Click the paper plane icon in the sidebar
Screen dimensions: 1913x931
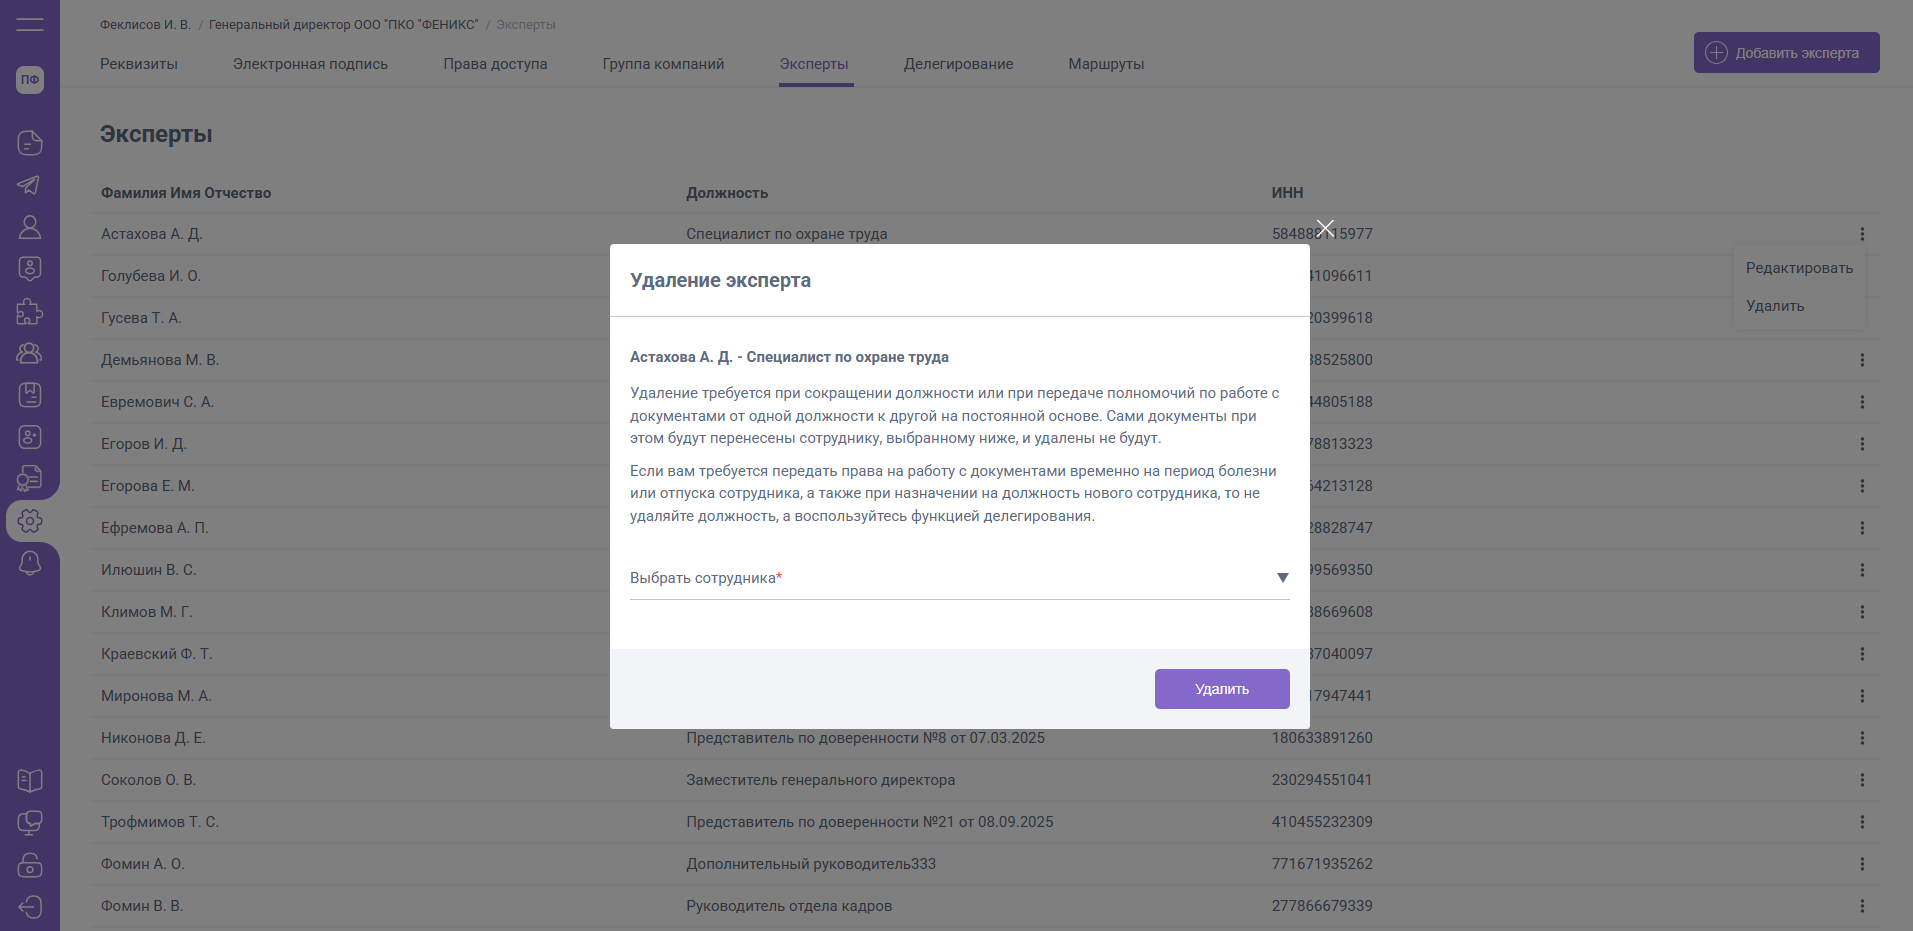tap(30, 185)
